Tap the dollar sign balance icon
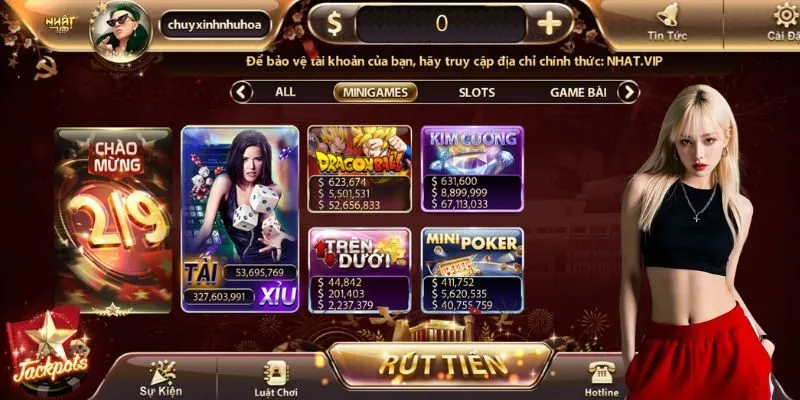Image resolution: width=800 pixels, height=400 pixels. click(334, 23)
